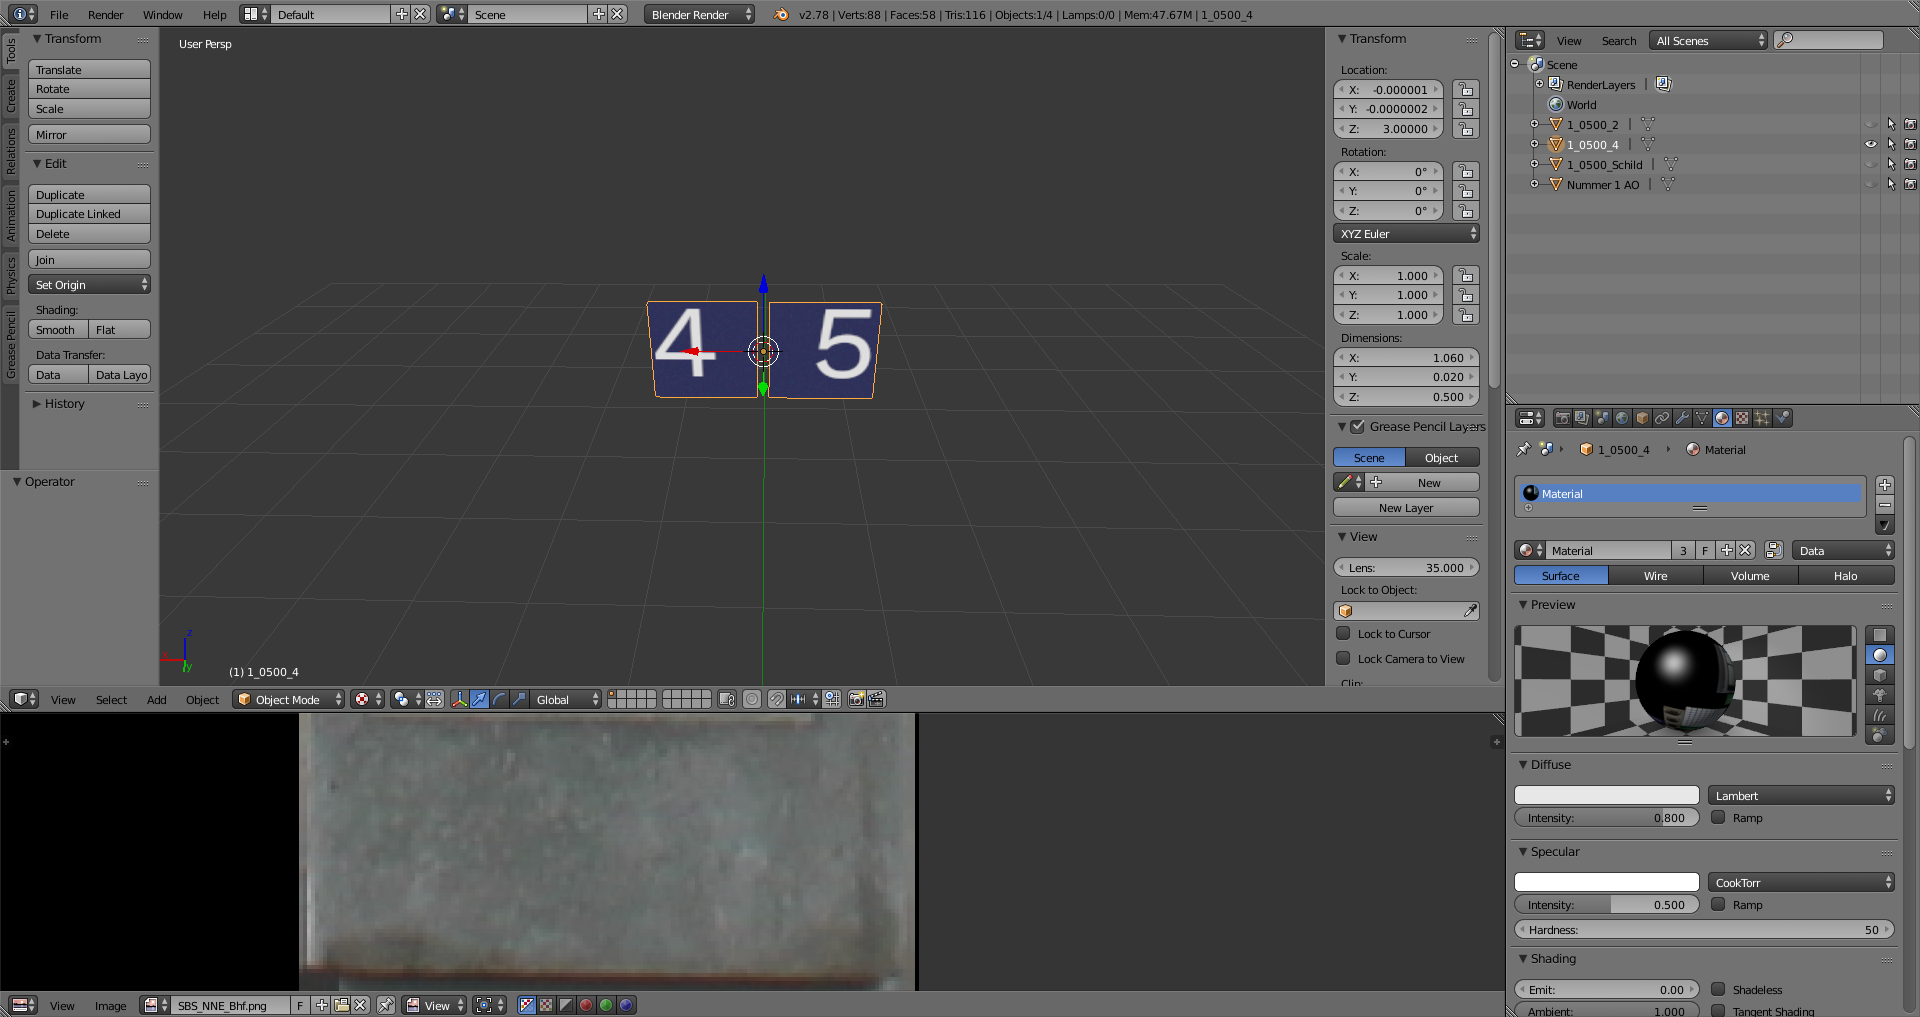The height and width of the screenshot is (1017, 1920).
Task: Show the red channel in image editor
Action: coord(586,1005)
